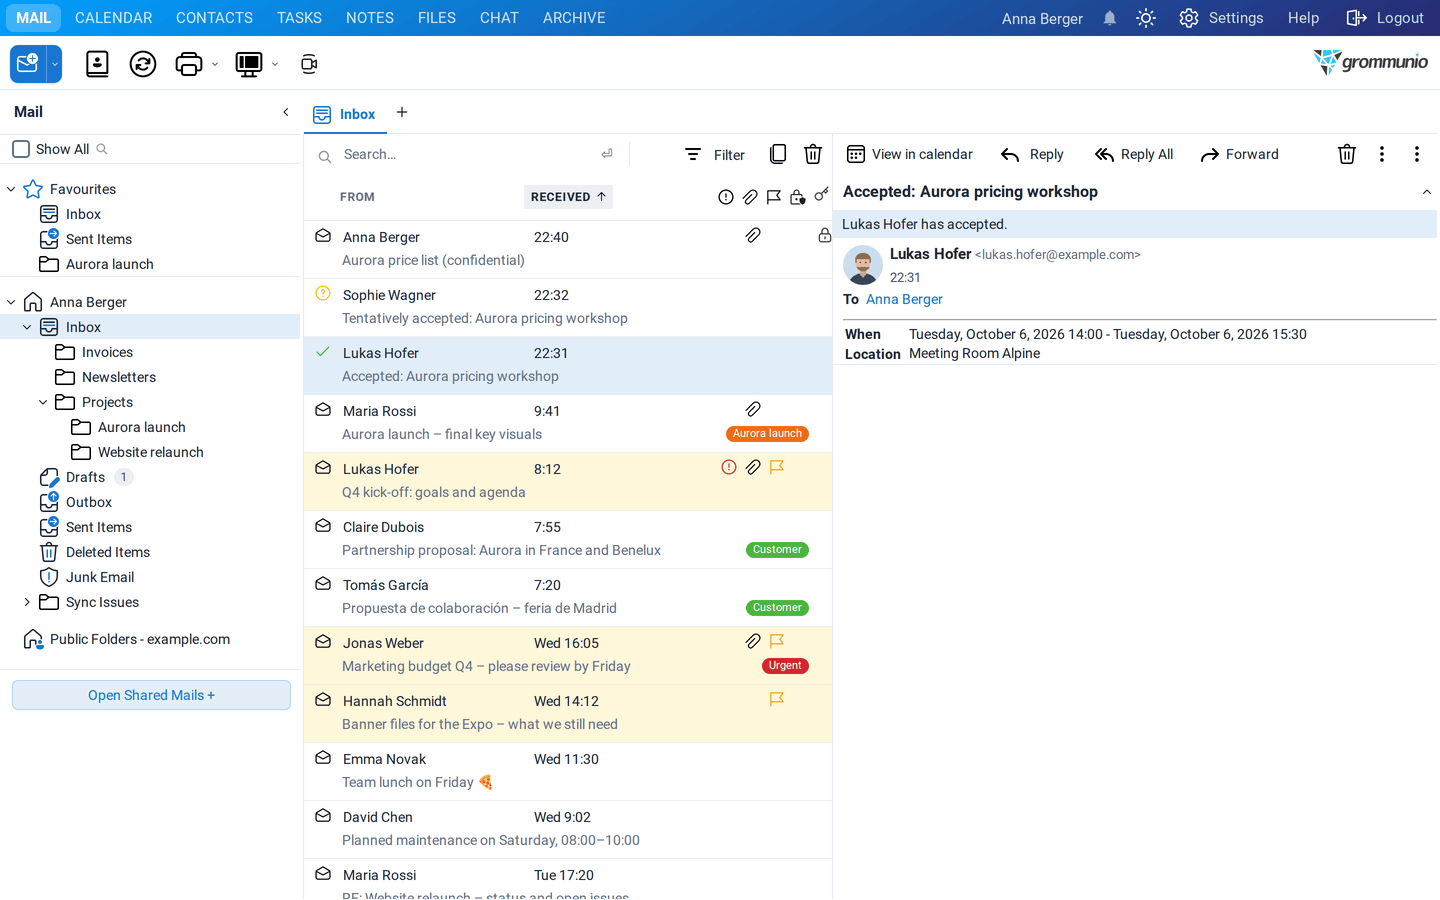
Task: Open dropdown arrow next to print icon
Action: coord(215,64)
